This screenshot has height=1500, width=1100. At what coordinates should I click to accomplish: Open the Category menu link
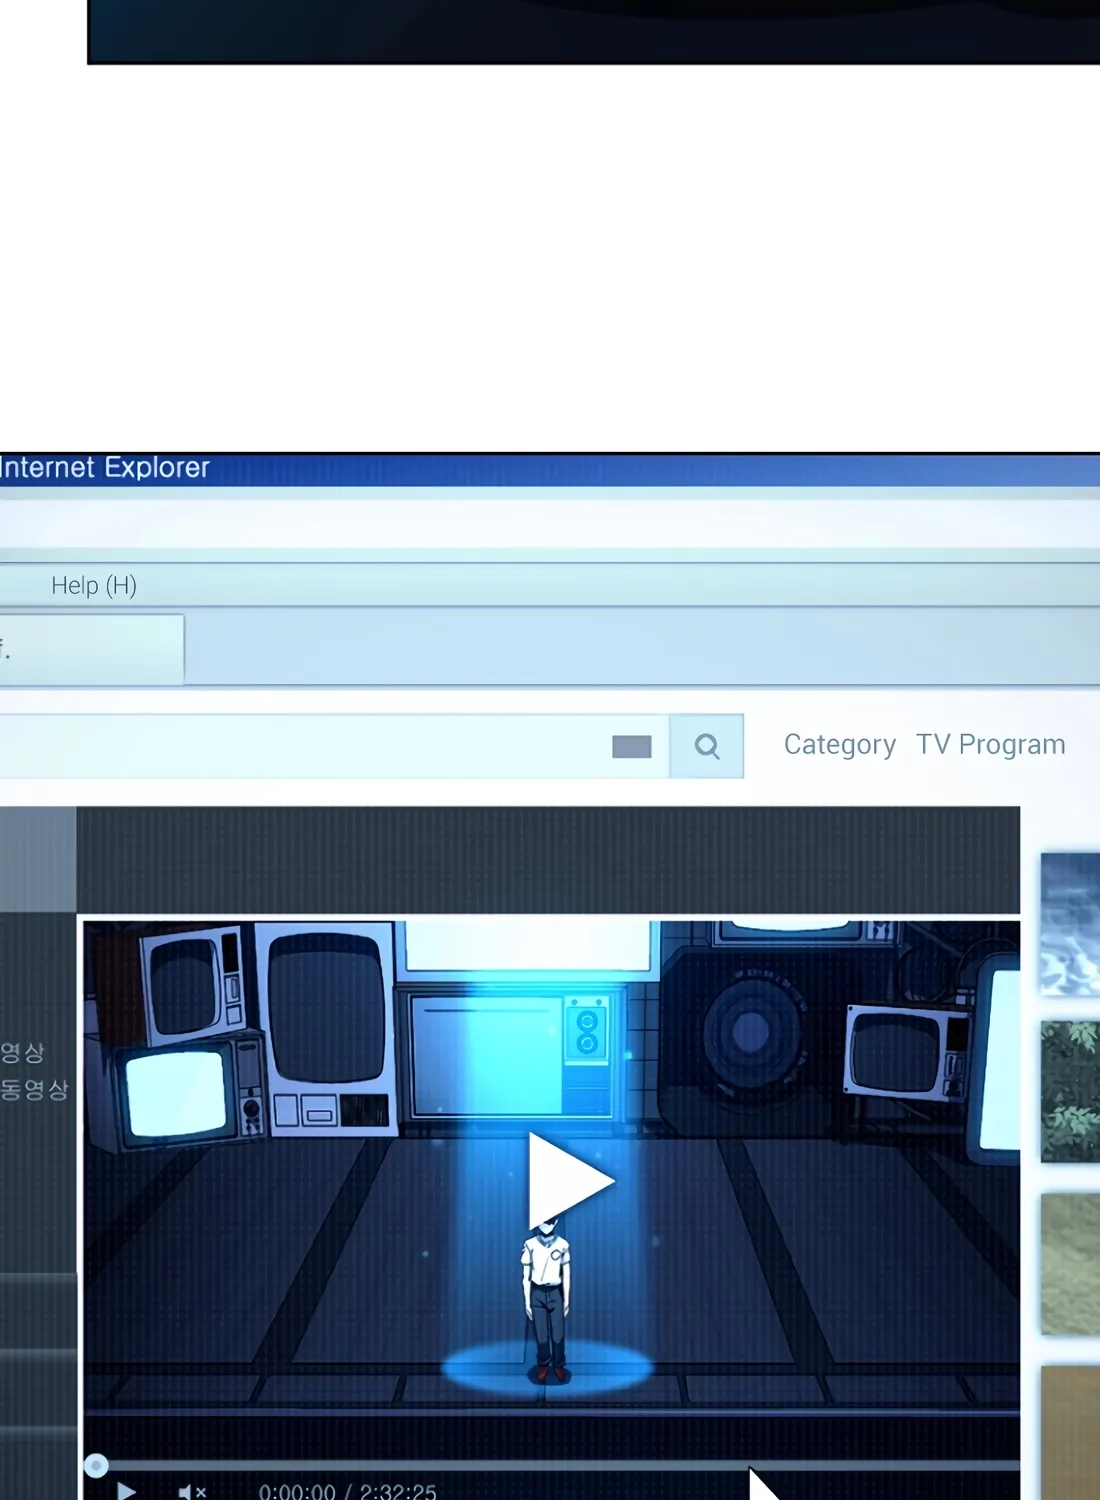tap(840, 745)
